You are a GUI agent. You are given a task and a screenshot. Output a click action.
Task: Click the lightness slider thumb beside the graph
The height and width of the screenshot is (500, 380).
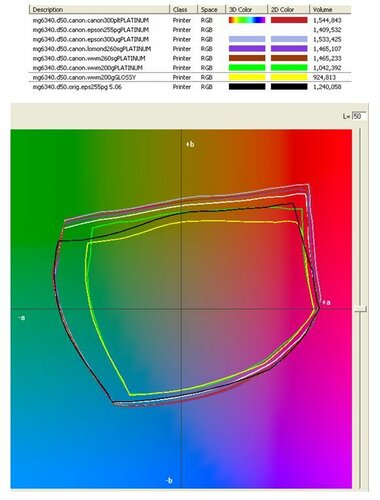[360, 309]
